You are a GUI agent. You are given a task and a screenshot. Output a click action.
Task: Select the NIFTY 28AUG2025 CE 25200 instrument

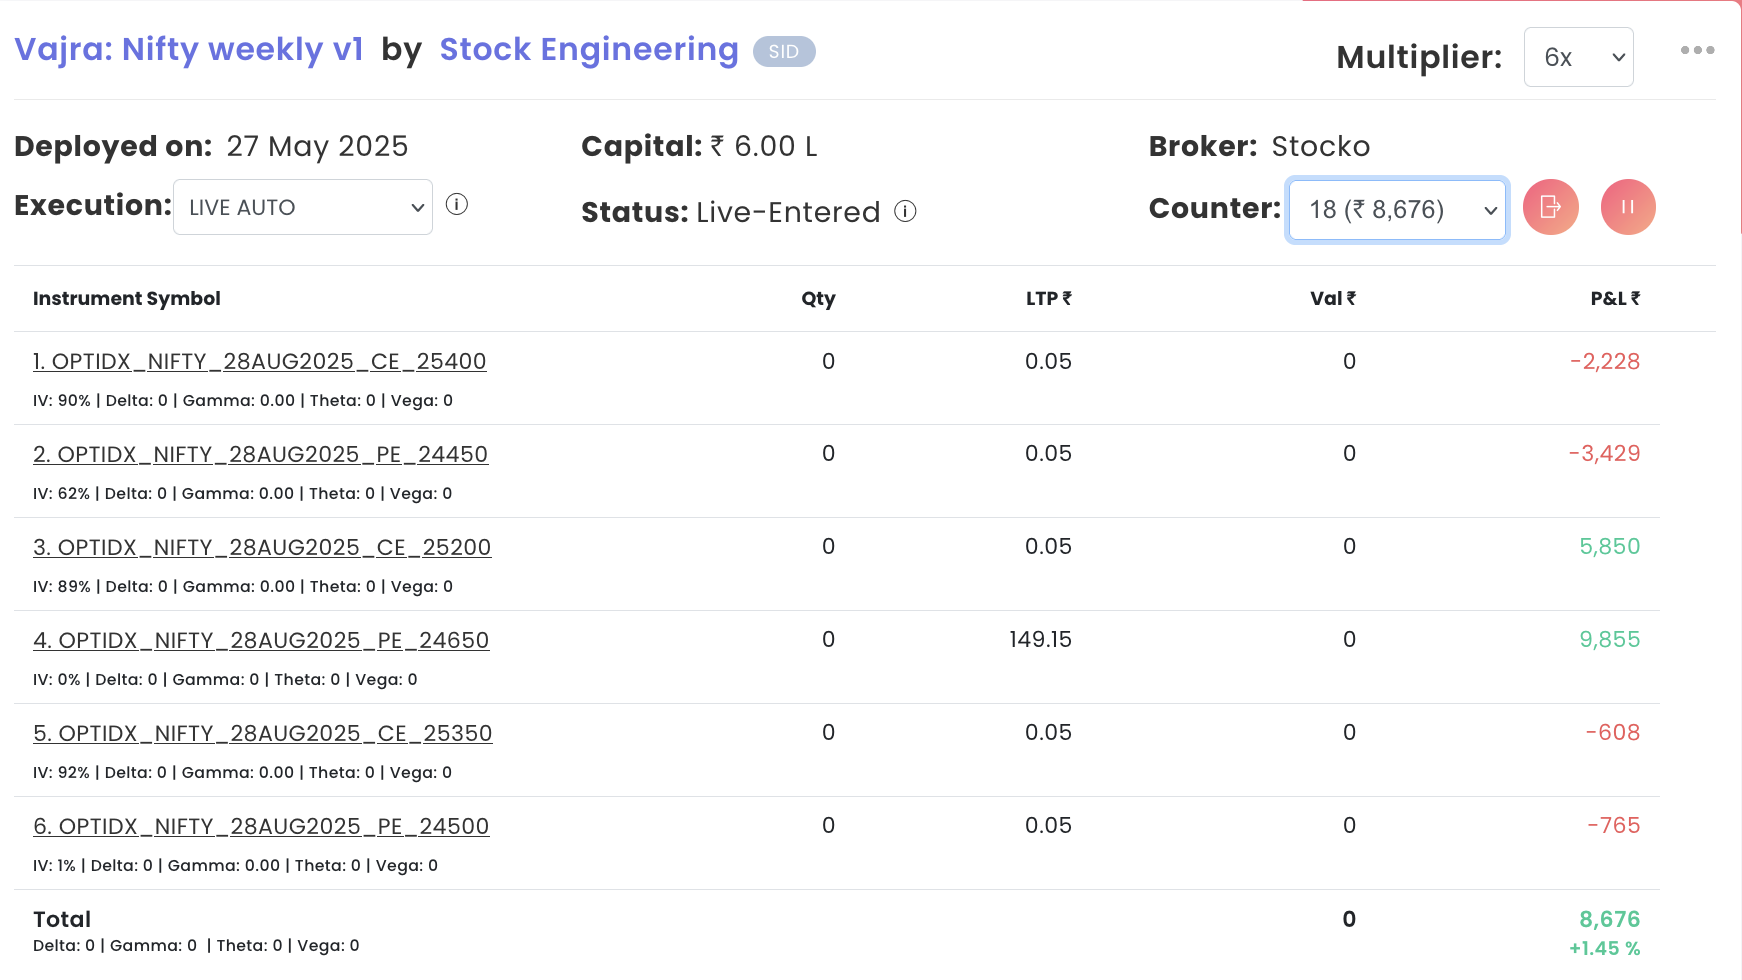tap(262, 547)
